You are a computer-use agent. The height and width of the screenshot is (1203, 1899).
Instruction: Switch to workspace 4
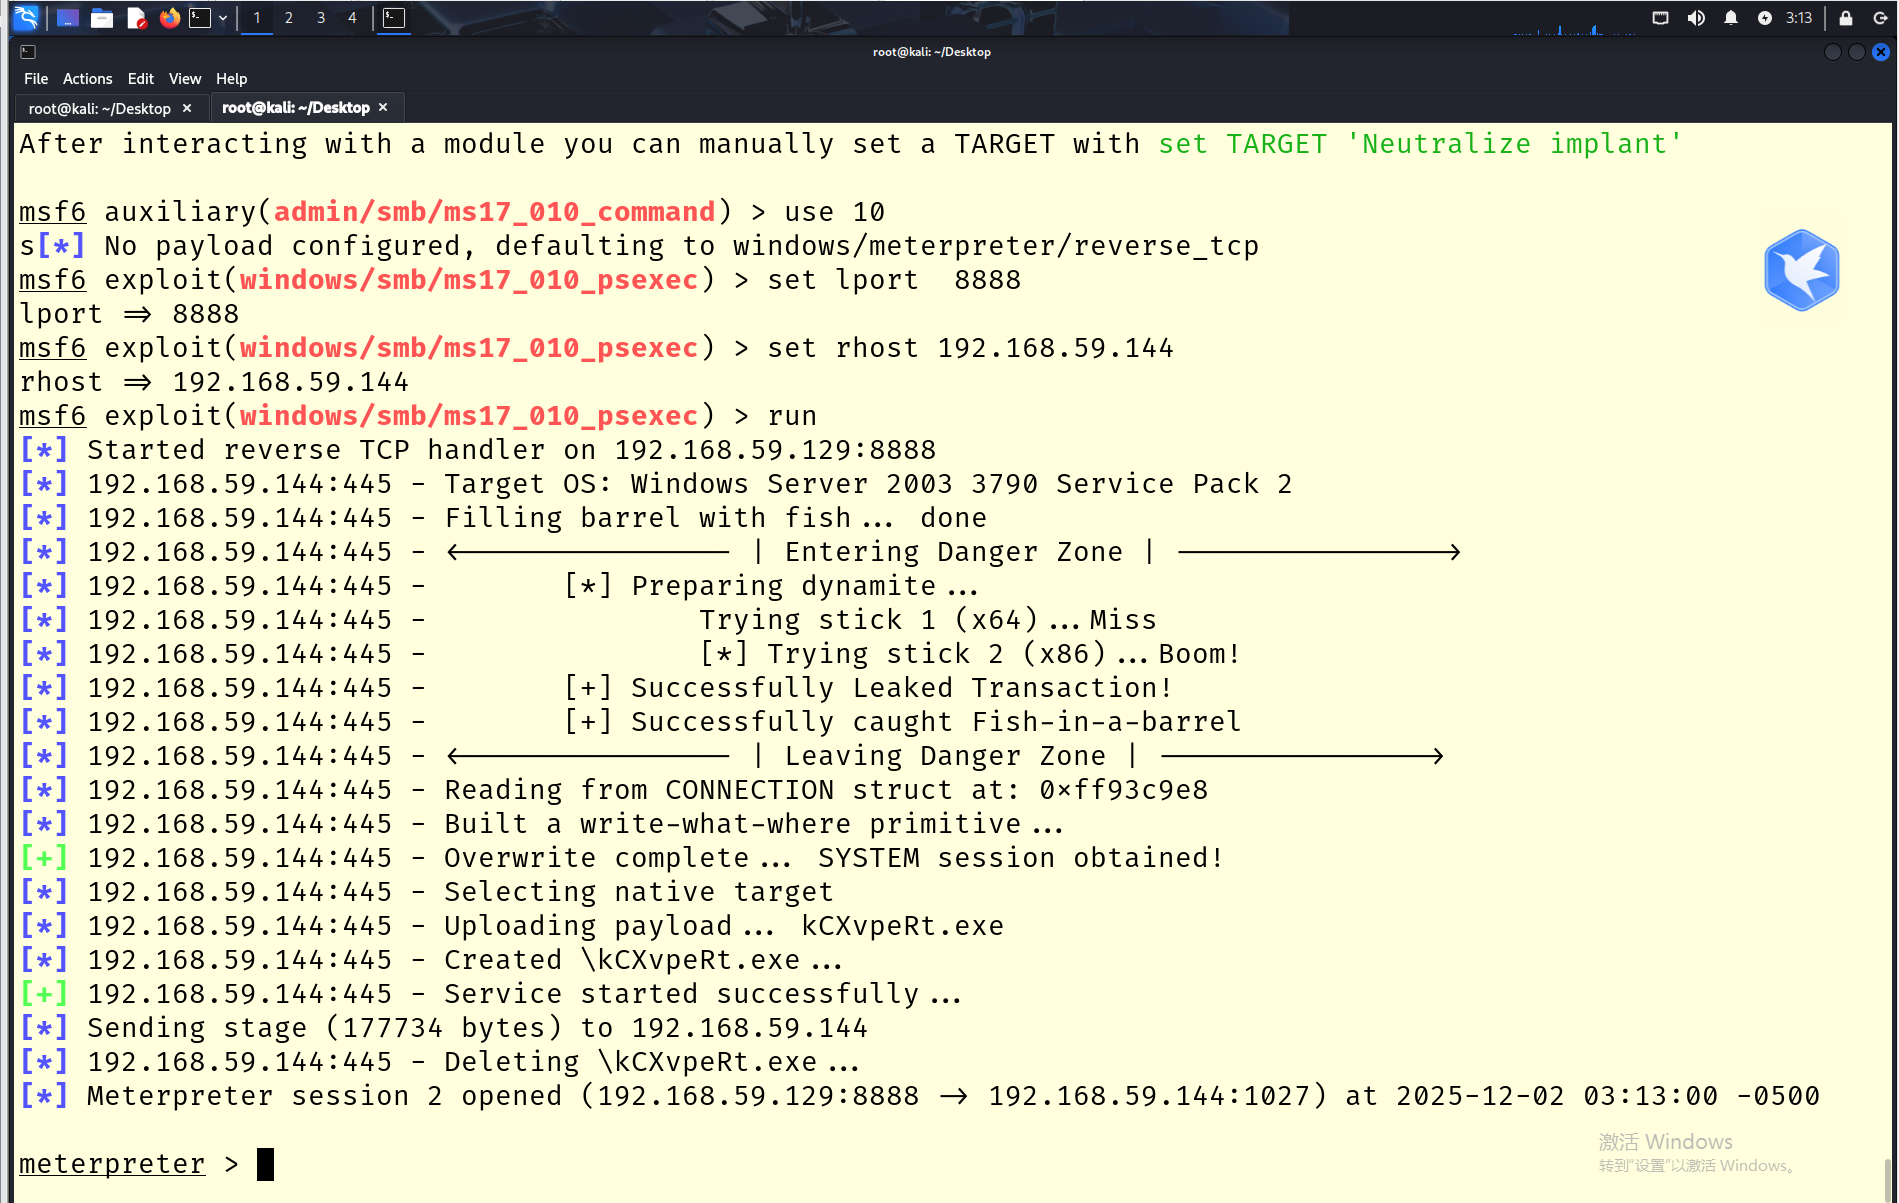[352, 18]
